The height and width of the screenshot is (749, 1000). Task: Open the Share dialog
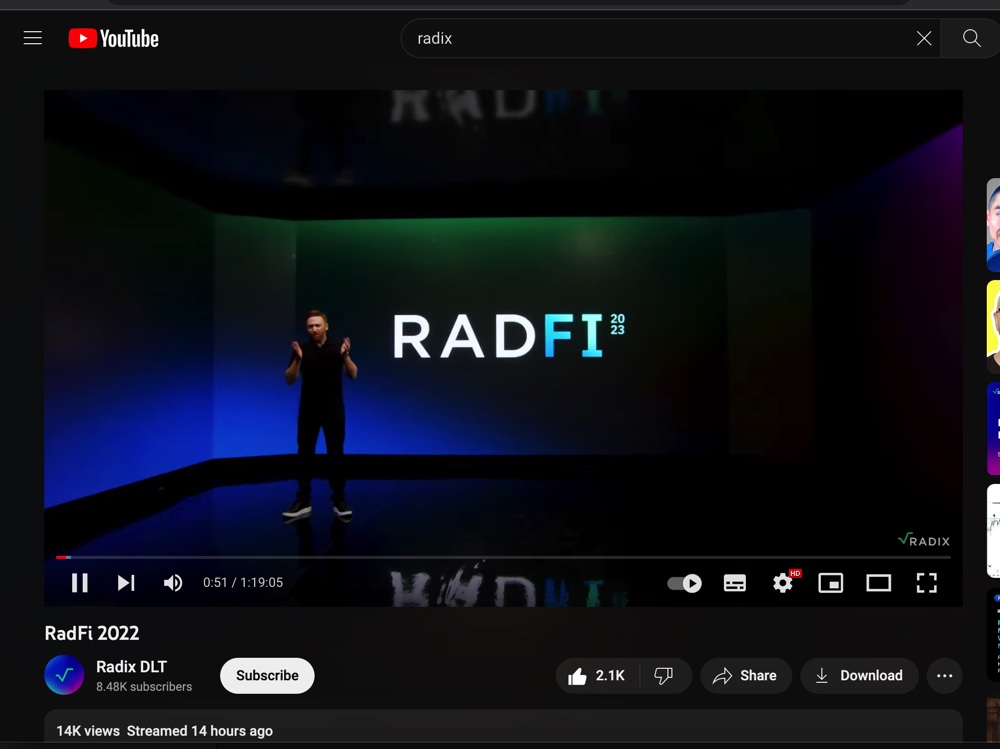point(745,675)
